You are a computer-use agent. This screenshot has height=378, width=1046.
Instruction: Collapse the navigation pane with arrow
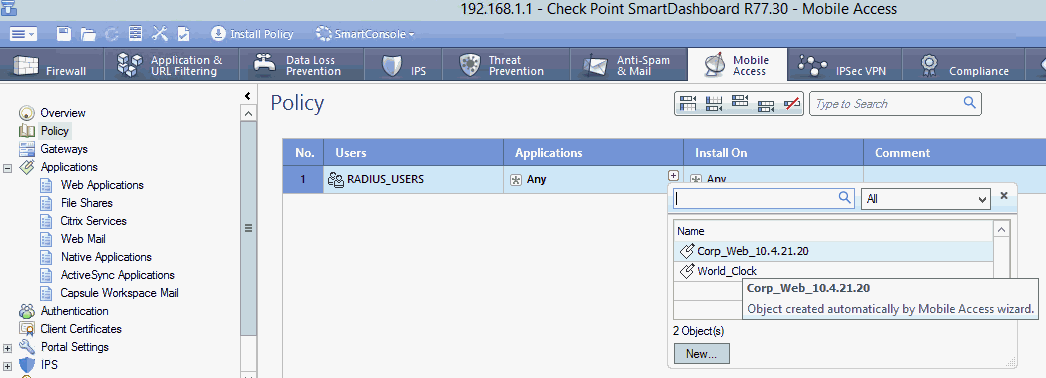click(x=247, y=97)
